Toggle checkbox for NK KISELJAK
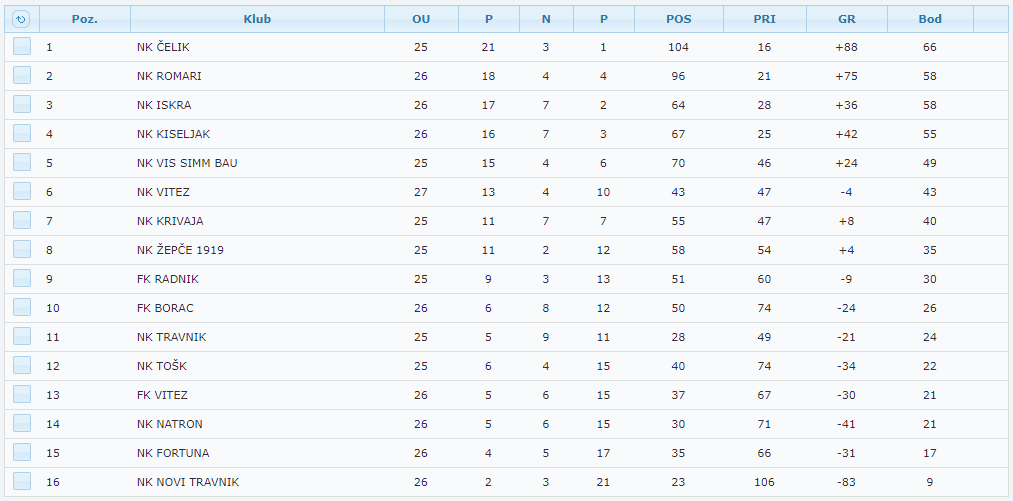The image size is (1013, 501). click(22, 134)
